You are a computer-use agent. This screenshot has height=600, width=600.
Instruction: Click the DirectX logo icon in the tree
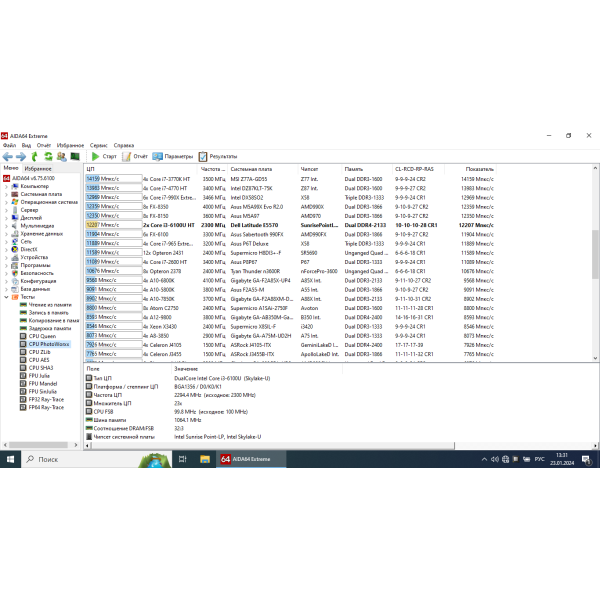point(15,249)
